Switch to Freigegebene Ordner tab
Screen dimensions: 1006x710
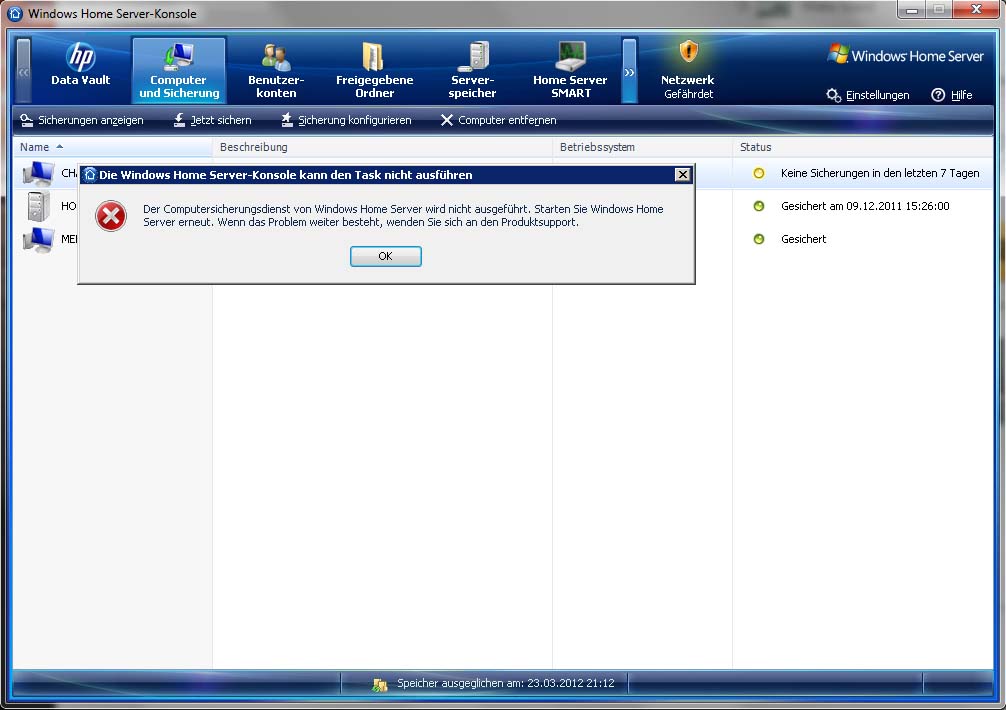click(375, 71)
